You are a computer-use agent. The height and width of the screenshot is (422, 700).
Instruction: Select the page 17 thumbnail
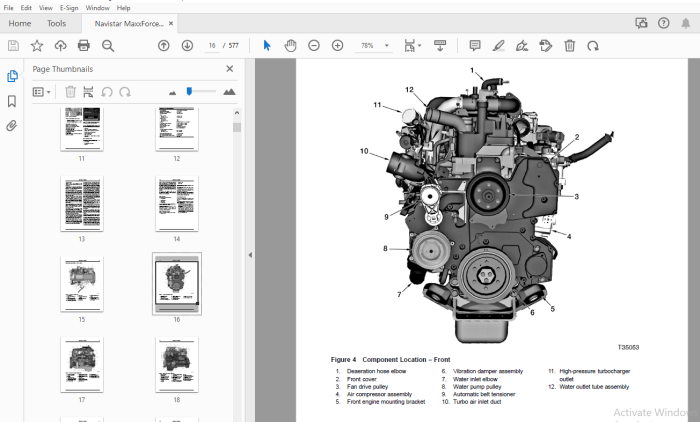tap(82, 364)
